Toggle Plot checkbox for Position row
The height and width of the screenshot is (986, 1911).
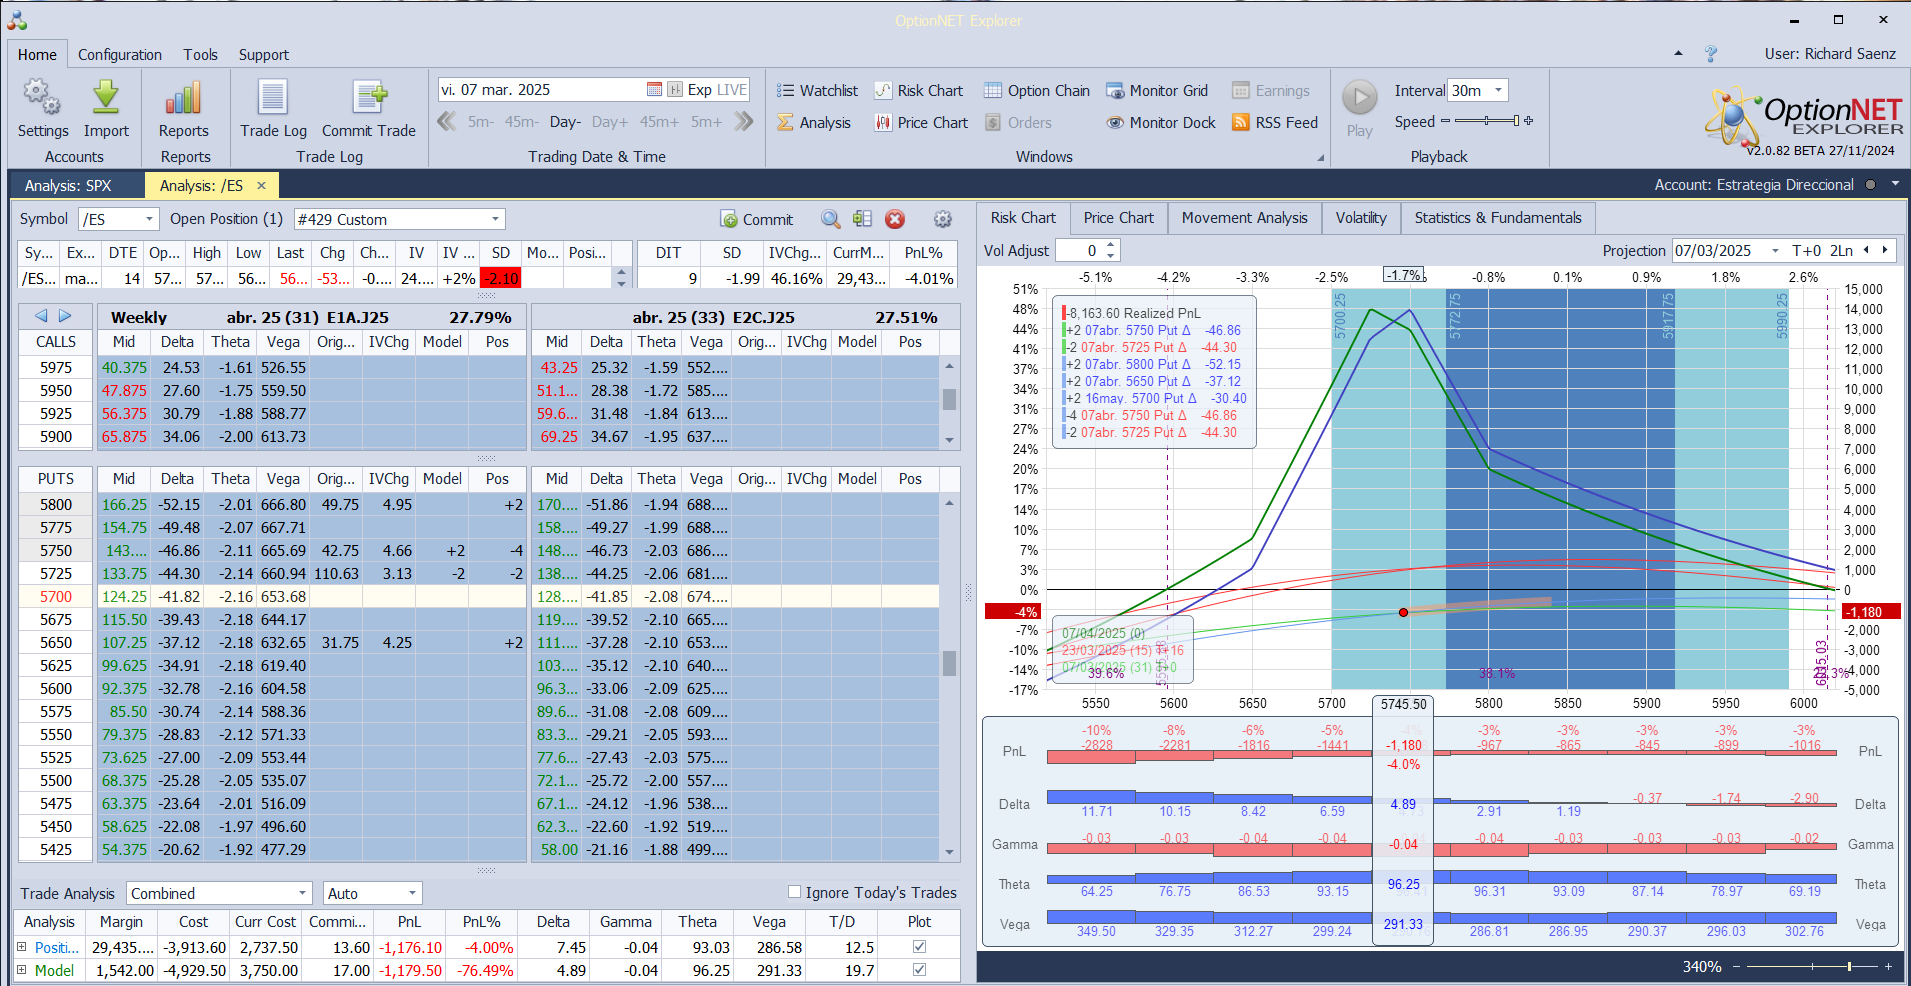click(x=919, y=947)
